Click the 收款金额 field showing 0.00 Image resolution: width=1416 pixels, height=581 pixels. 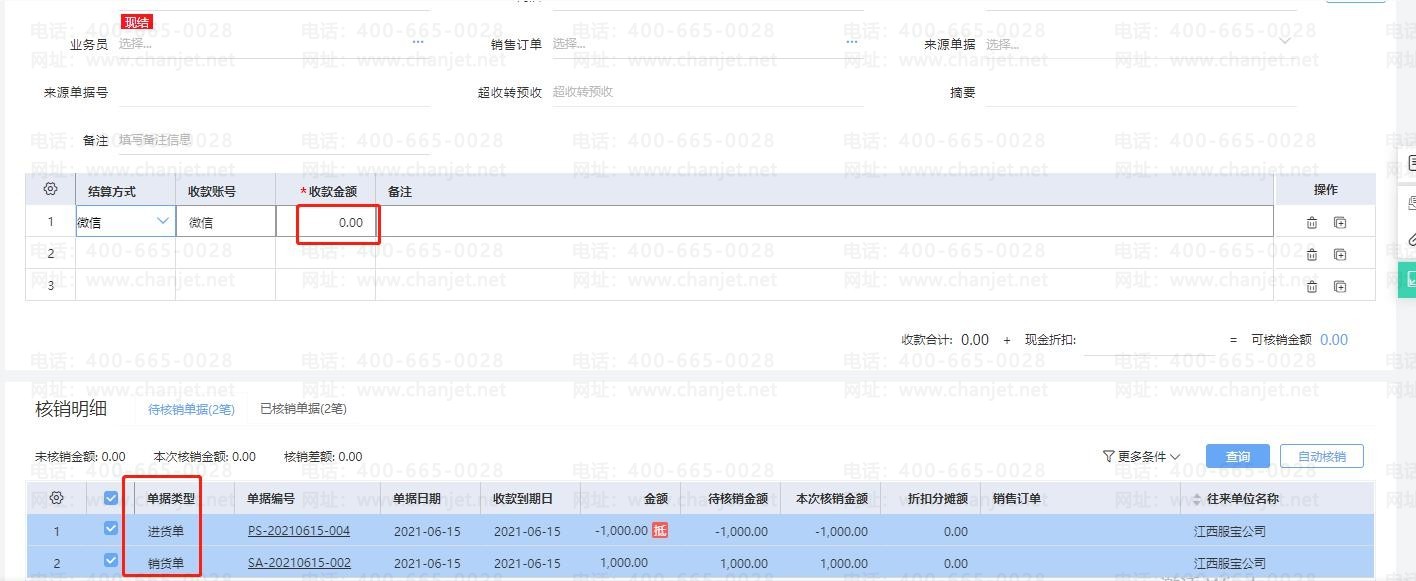click(337, 223)
